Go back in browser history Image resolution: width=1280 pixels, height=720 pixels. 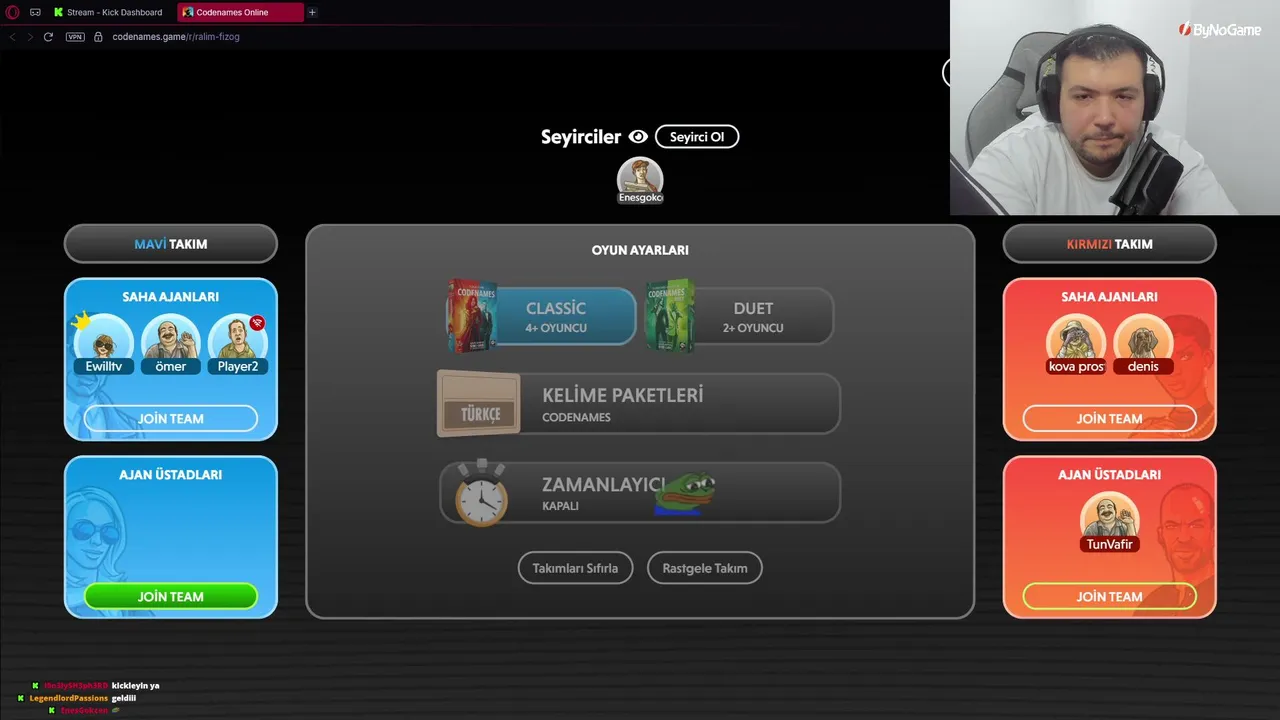[13, 37]
